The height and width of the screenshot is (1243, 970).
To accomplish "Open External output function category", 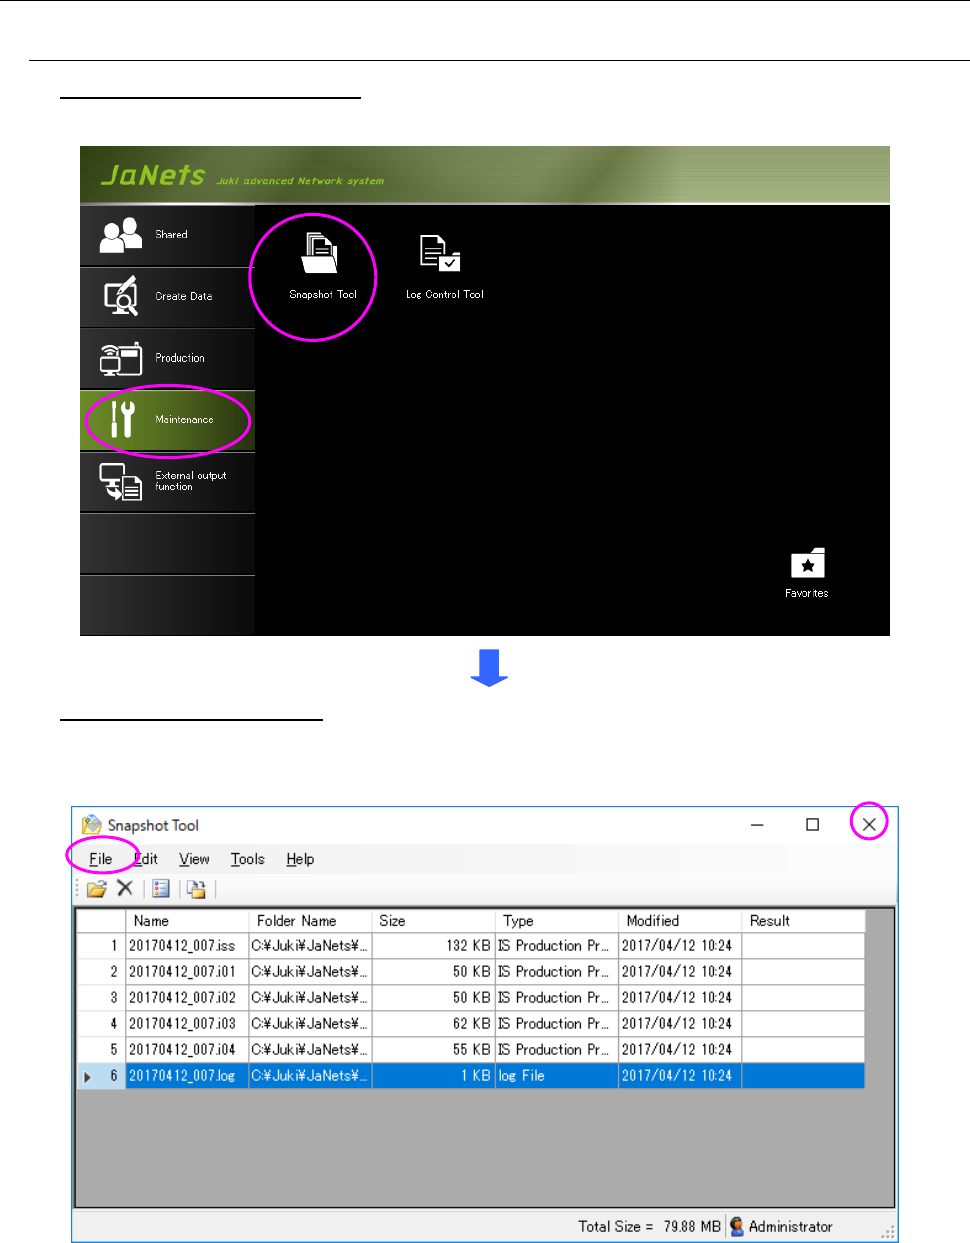I will (x=168, y=482).
